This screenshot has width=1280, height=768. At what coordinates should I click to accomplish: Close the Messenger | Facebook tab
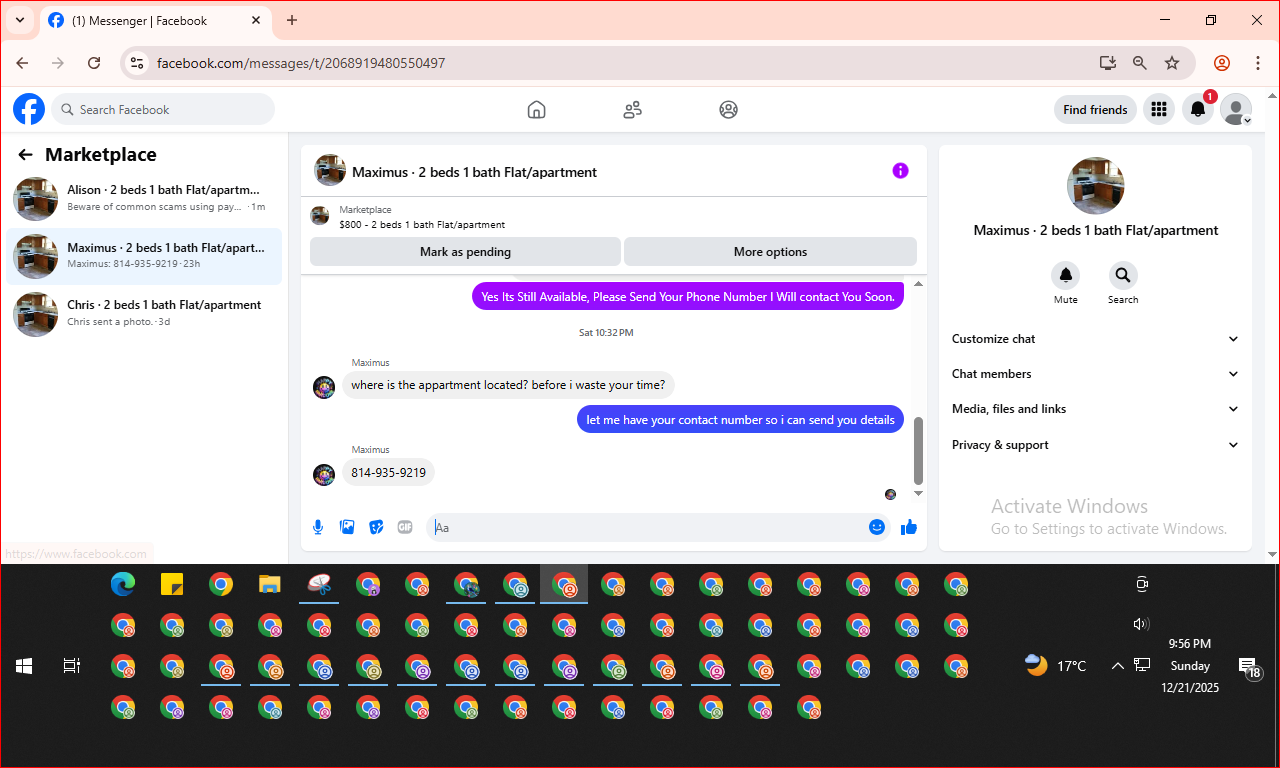(x=255, y=20)
